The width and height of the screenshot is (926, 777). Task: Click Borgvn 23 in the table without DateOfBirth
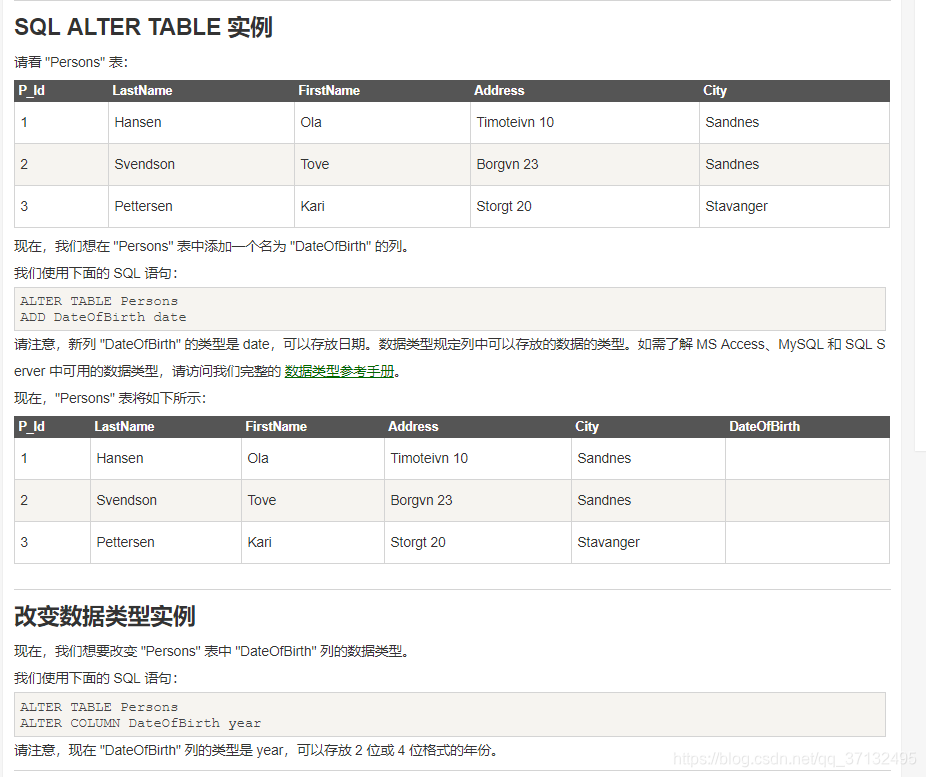507,164
